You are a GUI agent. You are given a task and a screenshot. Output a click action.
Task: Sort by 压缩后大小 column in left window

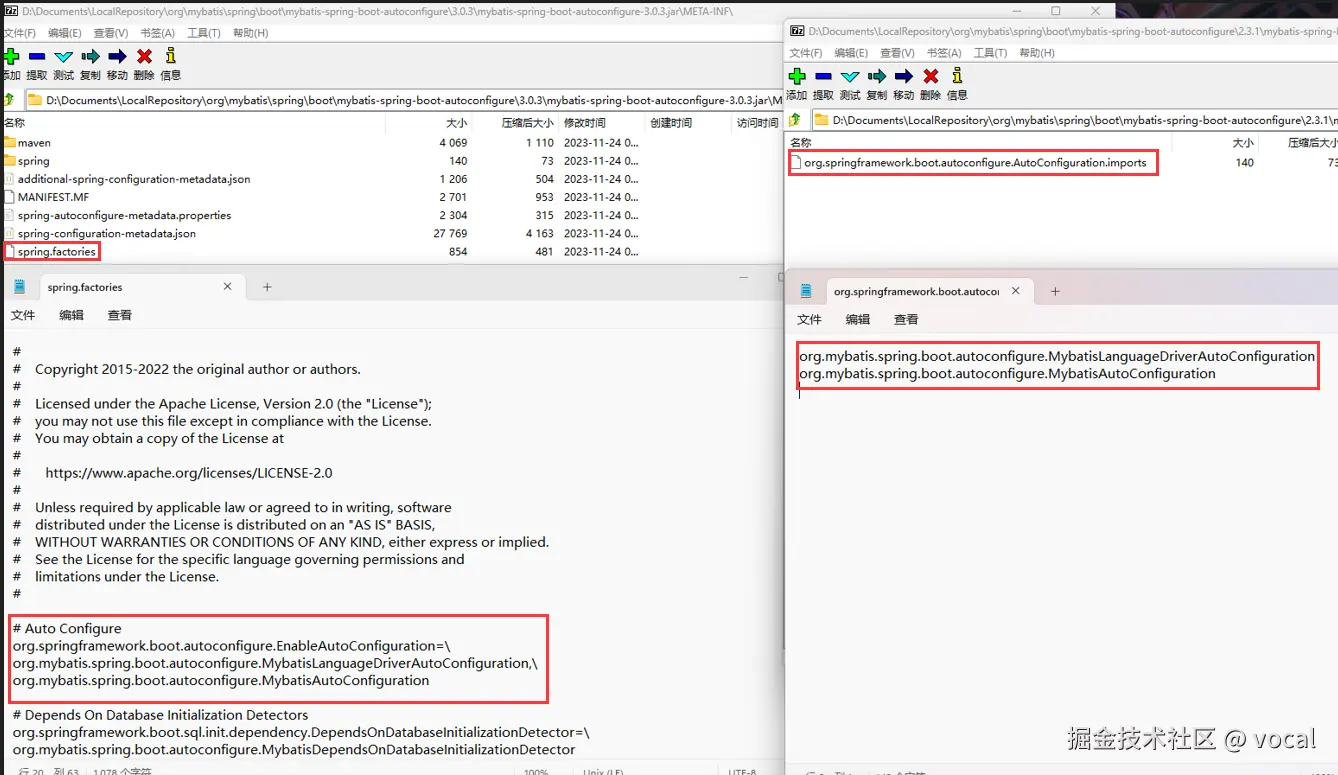(x=527, y=123)
